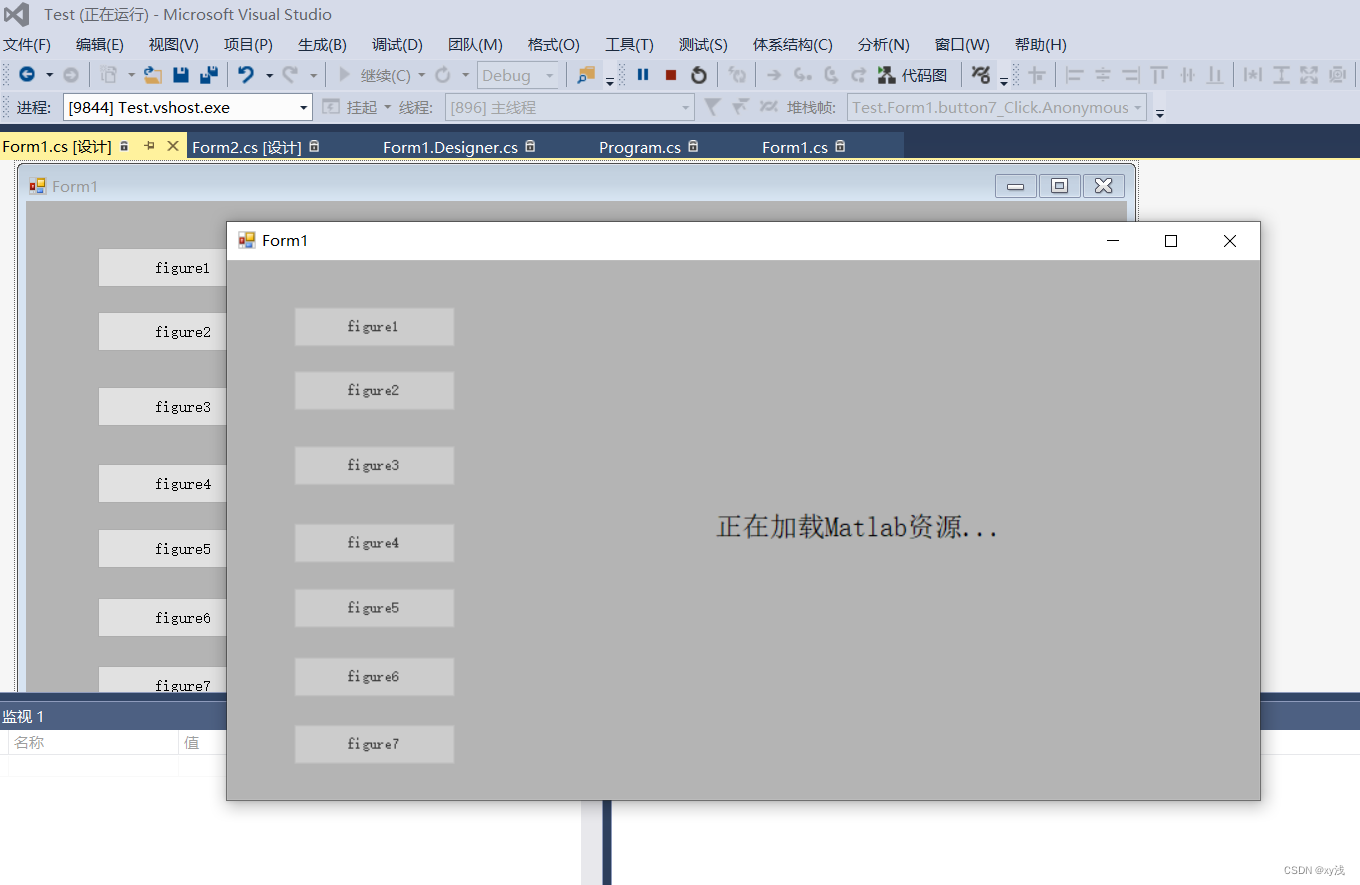
Task: Click figure5 button in running Form1 window
Action: coord(374,608)
